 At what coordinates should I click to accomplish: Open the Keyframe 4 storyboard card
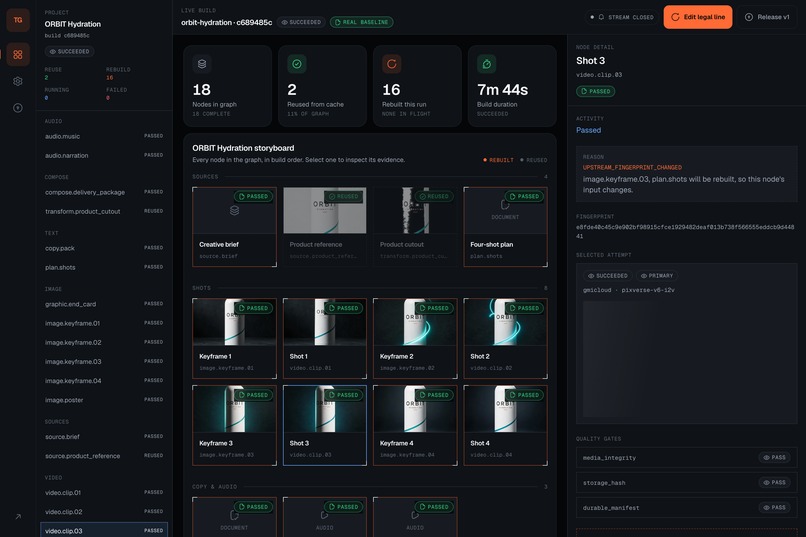click(x=415, y=425)
